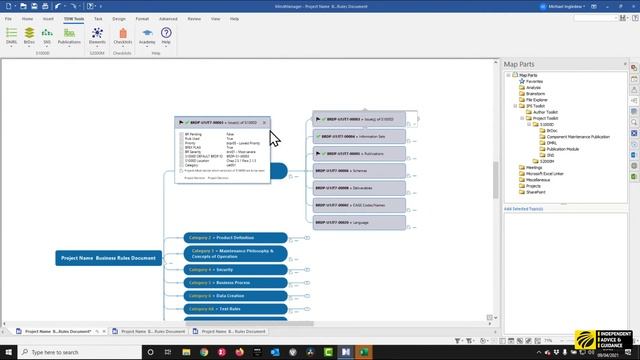
Task: Click the filter funnel icon in status bar
Action: pos(458,340)
